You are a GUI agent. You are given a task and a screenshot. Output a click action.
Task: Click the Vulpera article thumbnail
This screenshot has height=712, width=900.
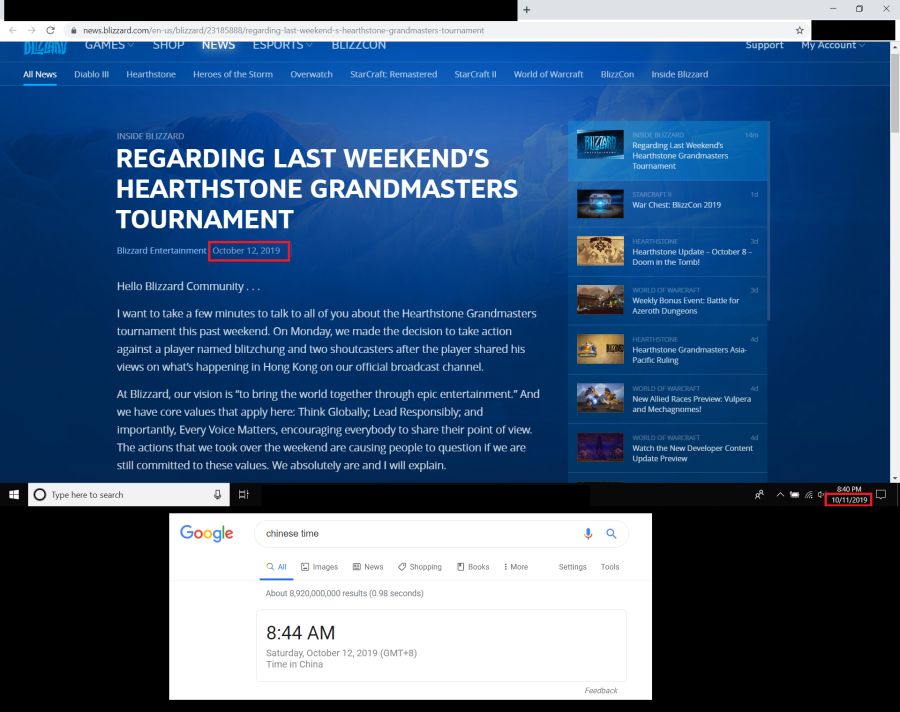click(600, 397)
